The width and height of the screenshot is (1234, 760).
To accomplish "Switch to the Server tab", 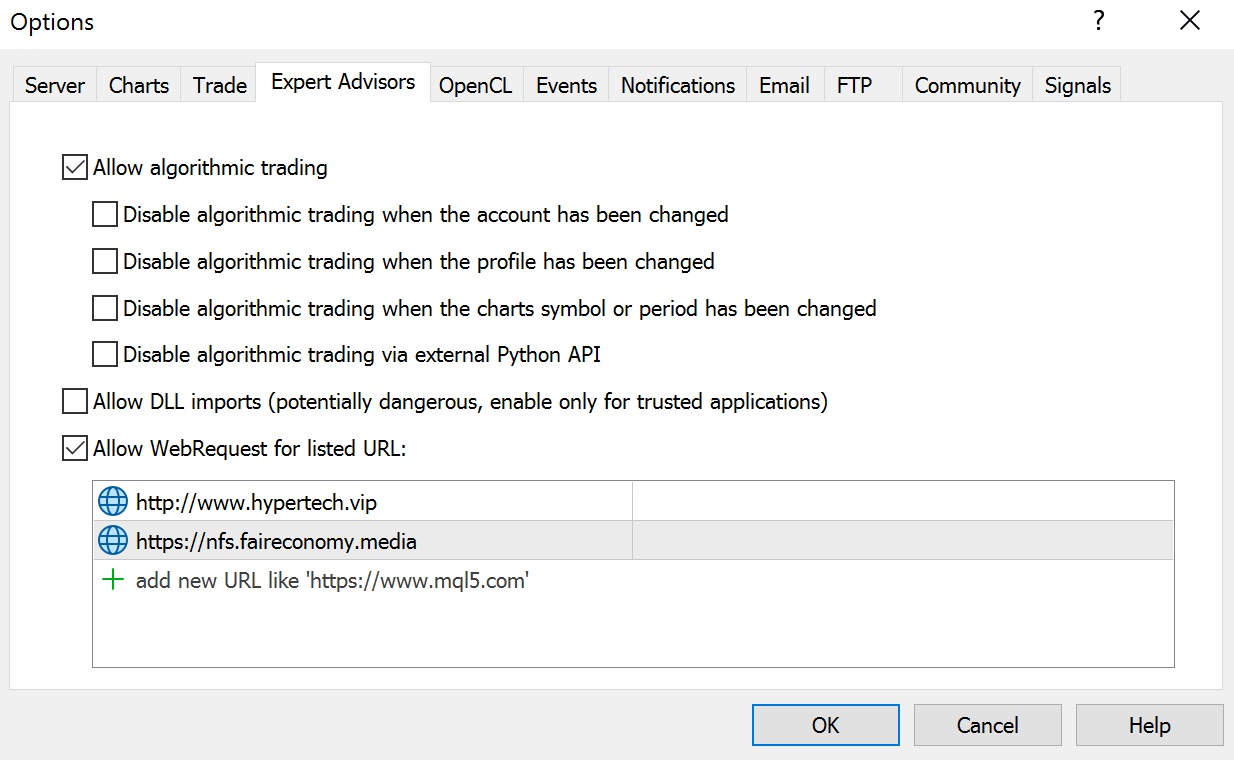I will click(55, 86).
